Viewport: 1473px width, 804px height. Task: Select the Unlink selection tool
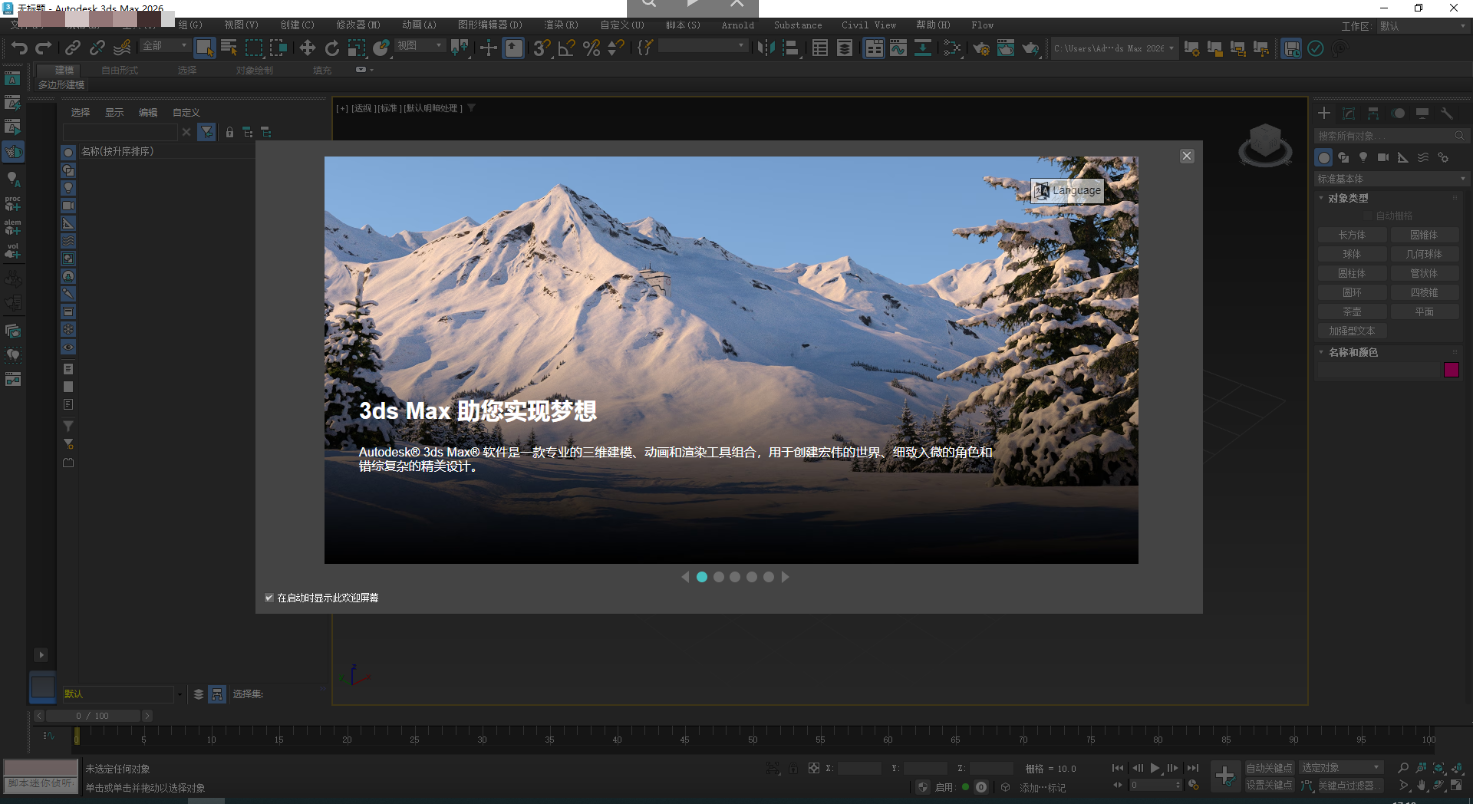point(97,47)
